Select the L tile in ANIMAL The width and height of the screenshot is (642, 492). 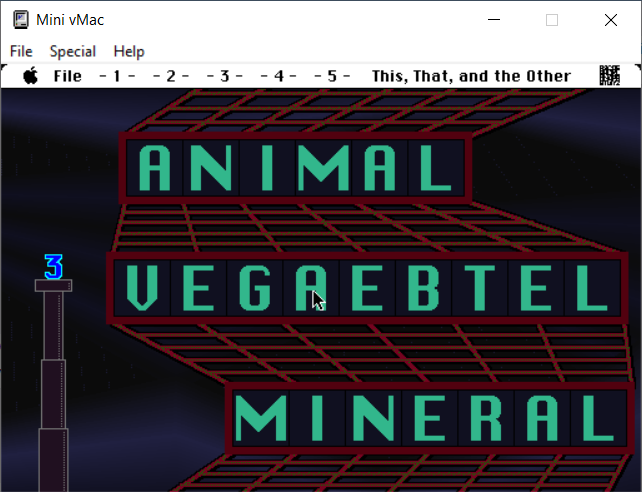pyautogui.click(x=436, y=168)
